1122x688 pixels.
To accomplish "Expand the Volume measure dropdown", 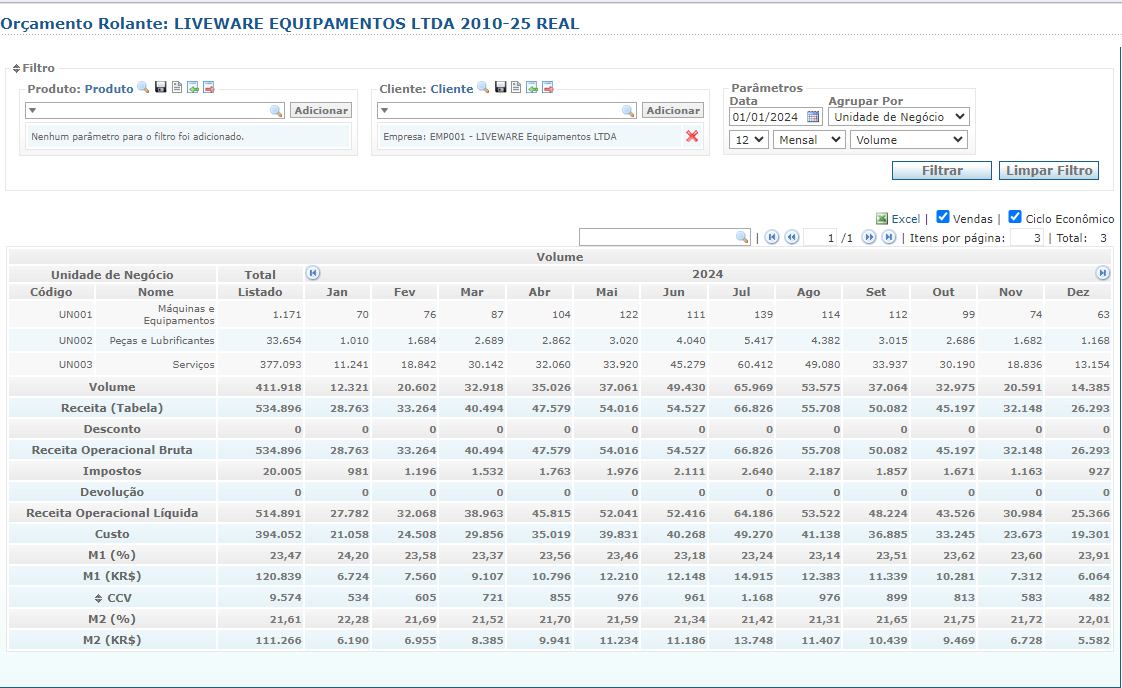I will 909,140.
